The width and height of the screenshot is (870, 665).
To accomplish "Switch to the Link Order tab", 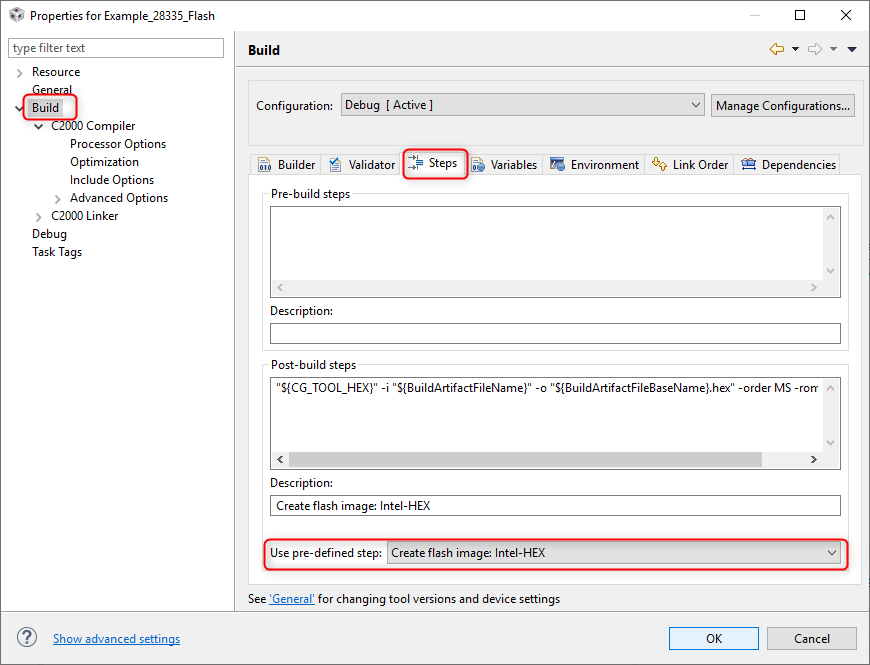I will (x=690, y=165).
